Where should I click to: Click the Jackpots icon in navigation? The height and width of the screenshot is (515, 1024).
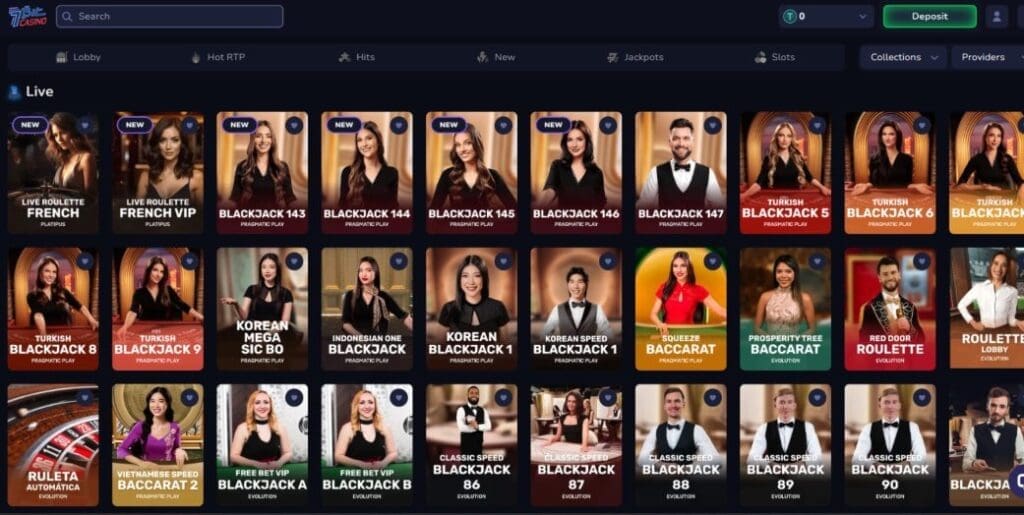pyautogui.click(x=612, y=57)
